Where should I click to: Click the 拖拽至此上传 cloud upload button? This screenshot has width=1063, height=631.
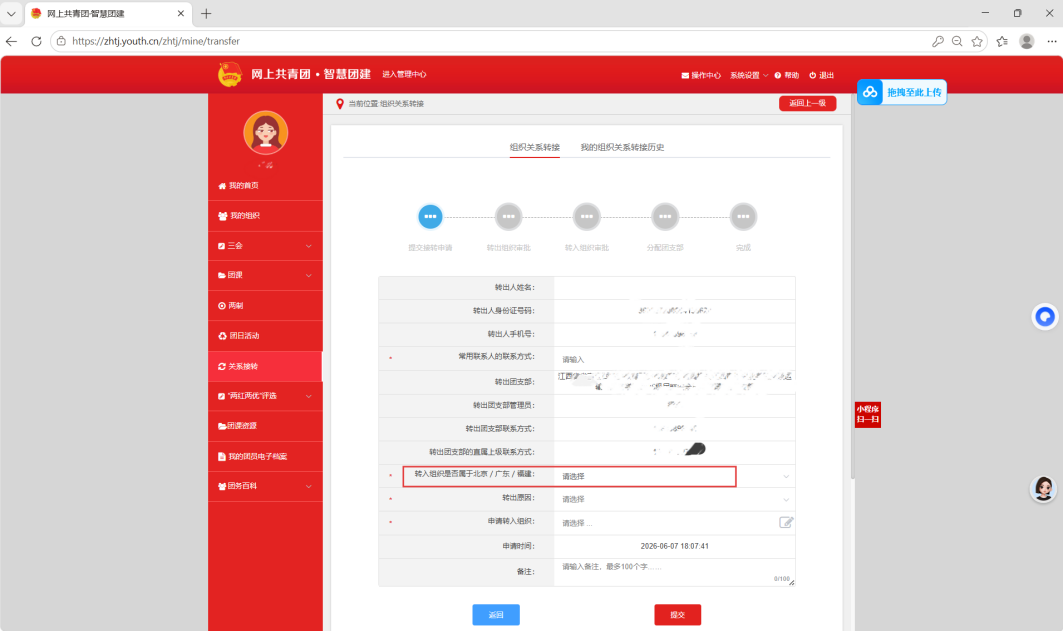902,92
